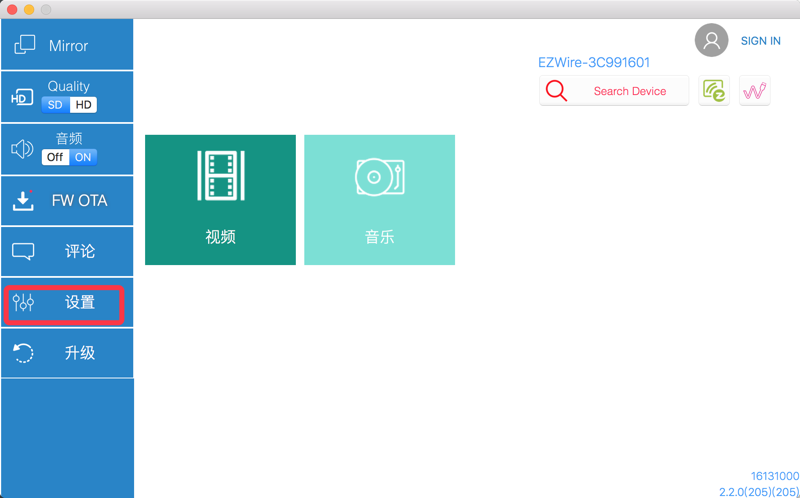Viewport: 800px width, 498px height.
Task: Click the red magnifier search icon
Action: coord(556,91)
